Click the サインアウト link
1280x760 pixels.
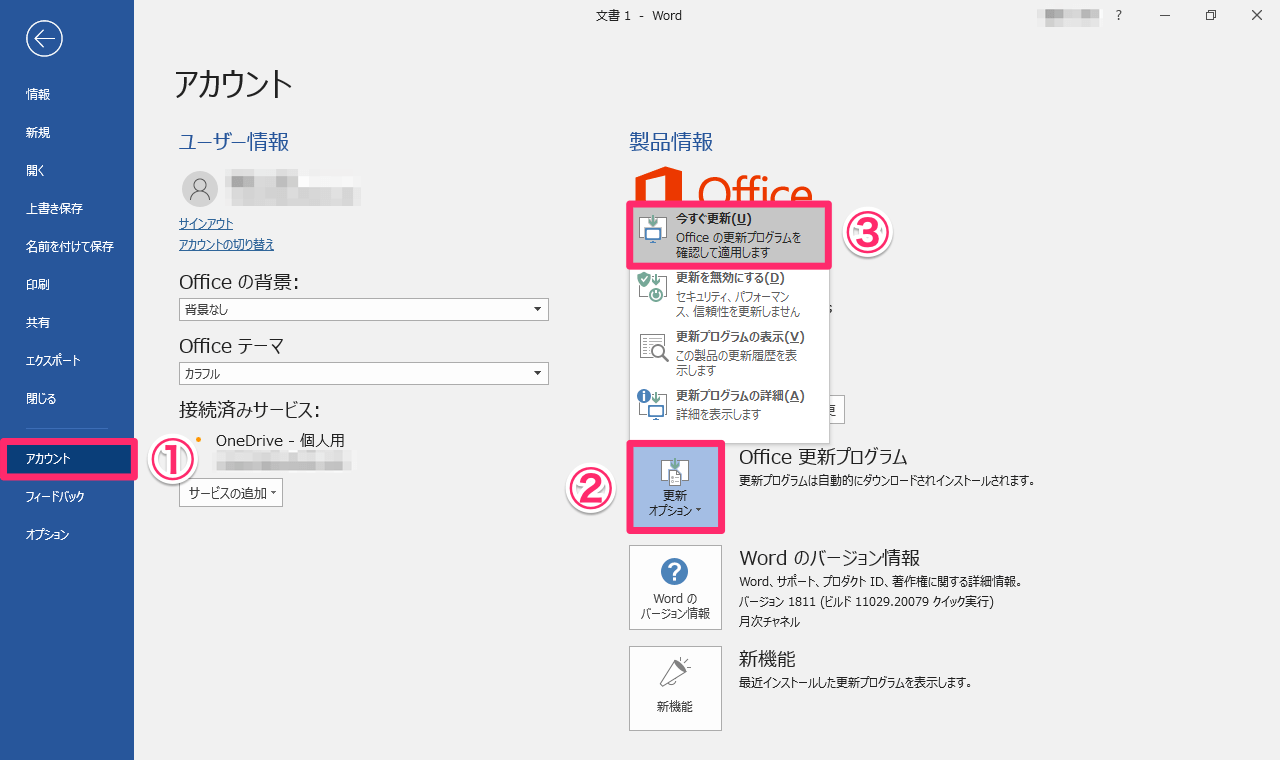(206, 224)
